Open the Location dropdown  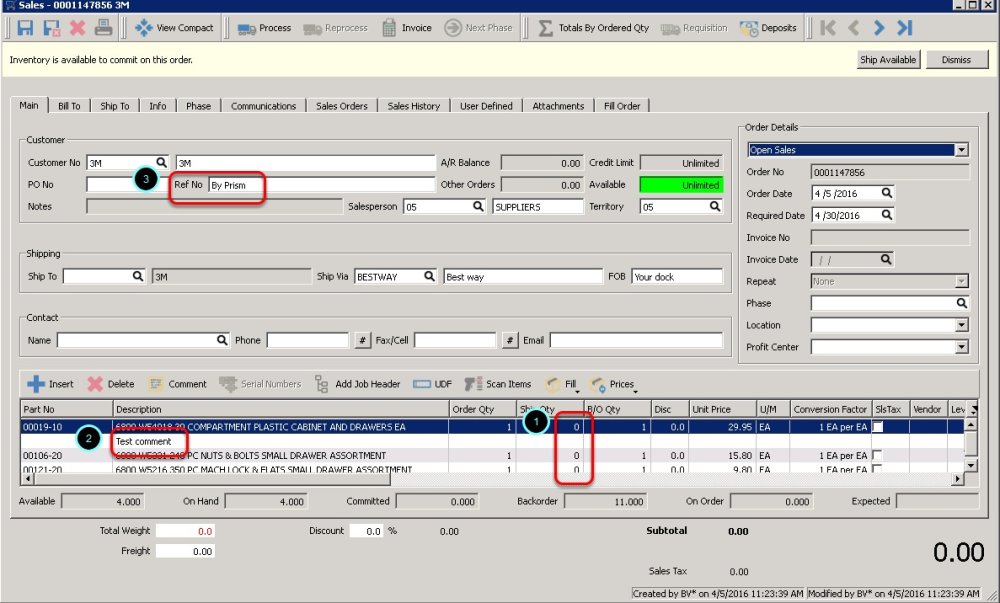coord(962,325)
